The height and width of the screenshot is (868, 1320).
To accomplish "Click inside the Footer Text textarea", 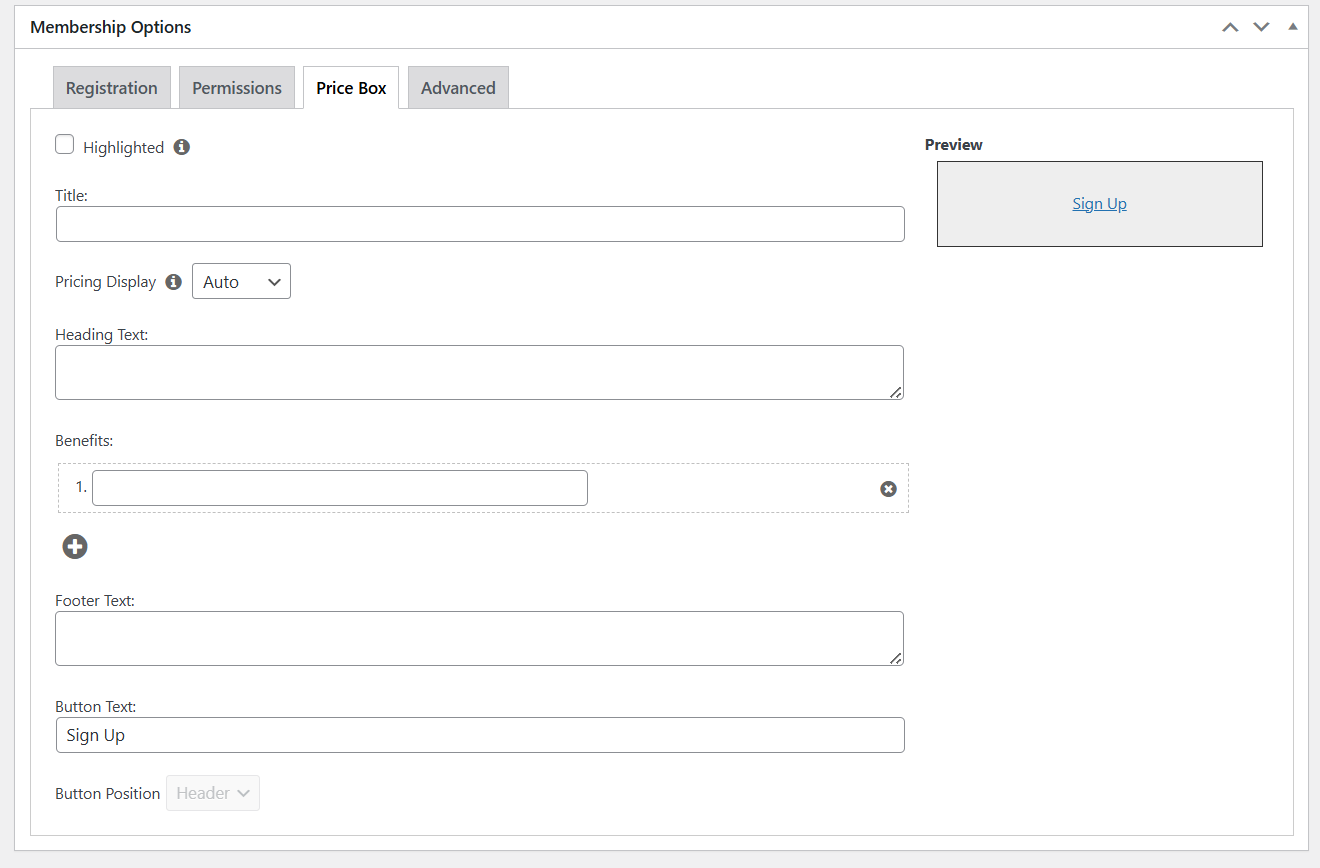I will (x=479, y=638).
